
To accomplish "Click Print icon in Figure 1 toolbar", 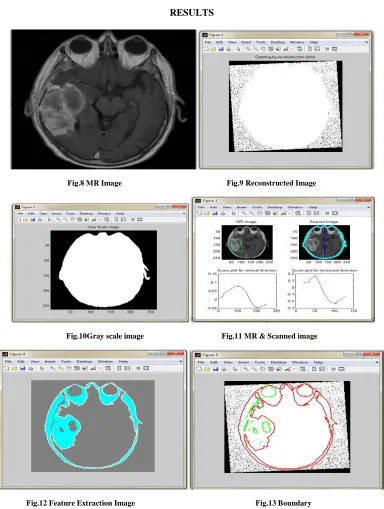I will tap(229, 49).
